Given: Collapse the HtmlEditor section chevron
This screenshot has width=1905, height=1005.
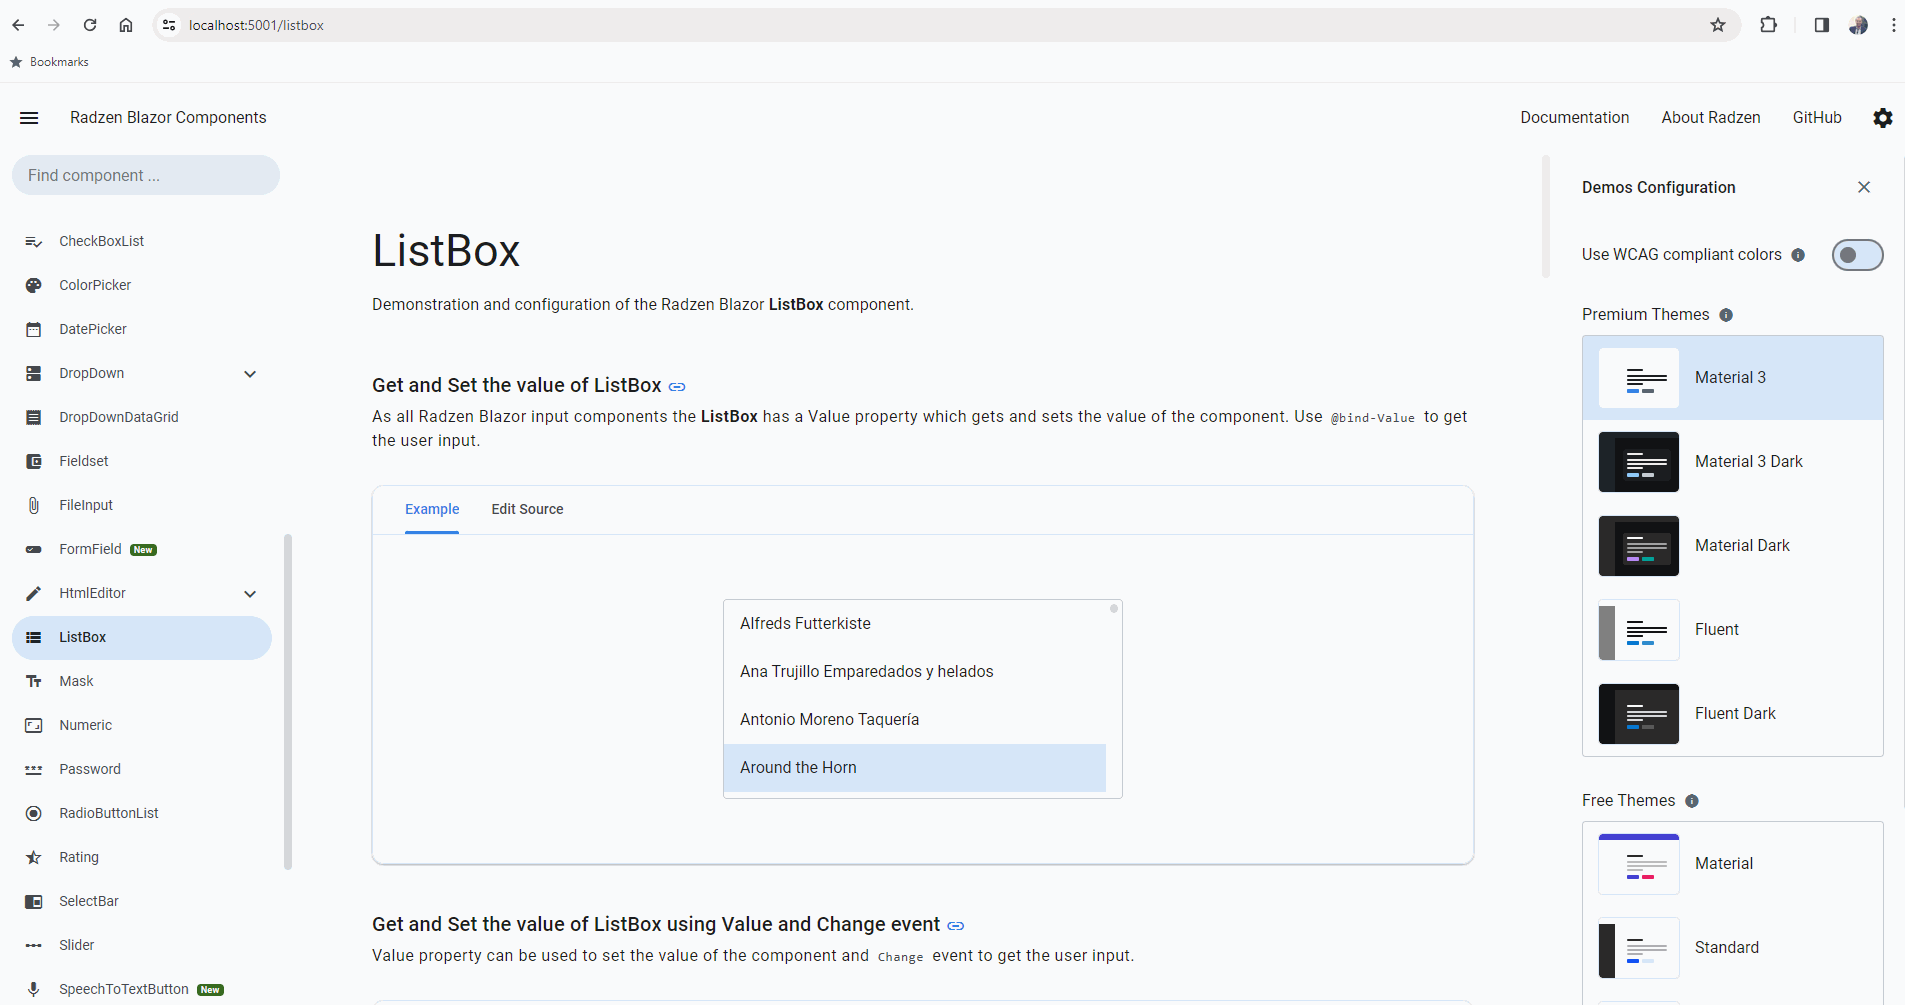Looking at the screenshot, I should 250,593.
